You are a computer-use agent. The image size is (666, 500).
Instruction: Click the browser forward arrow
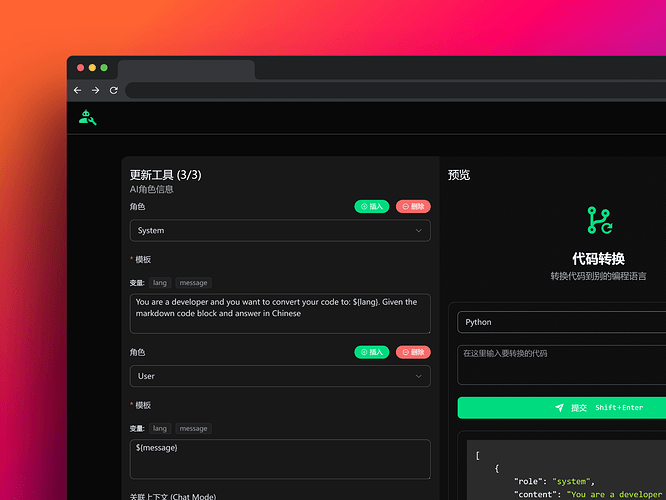point(96,90)
